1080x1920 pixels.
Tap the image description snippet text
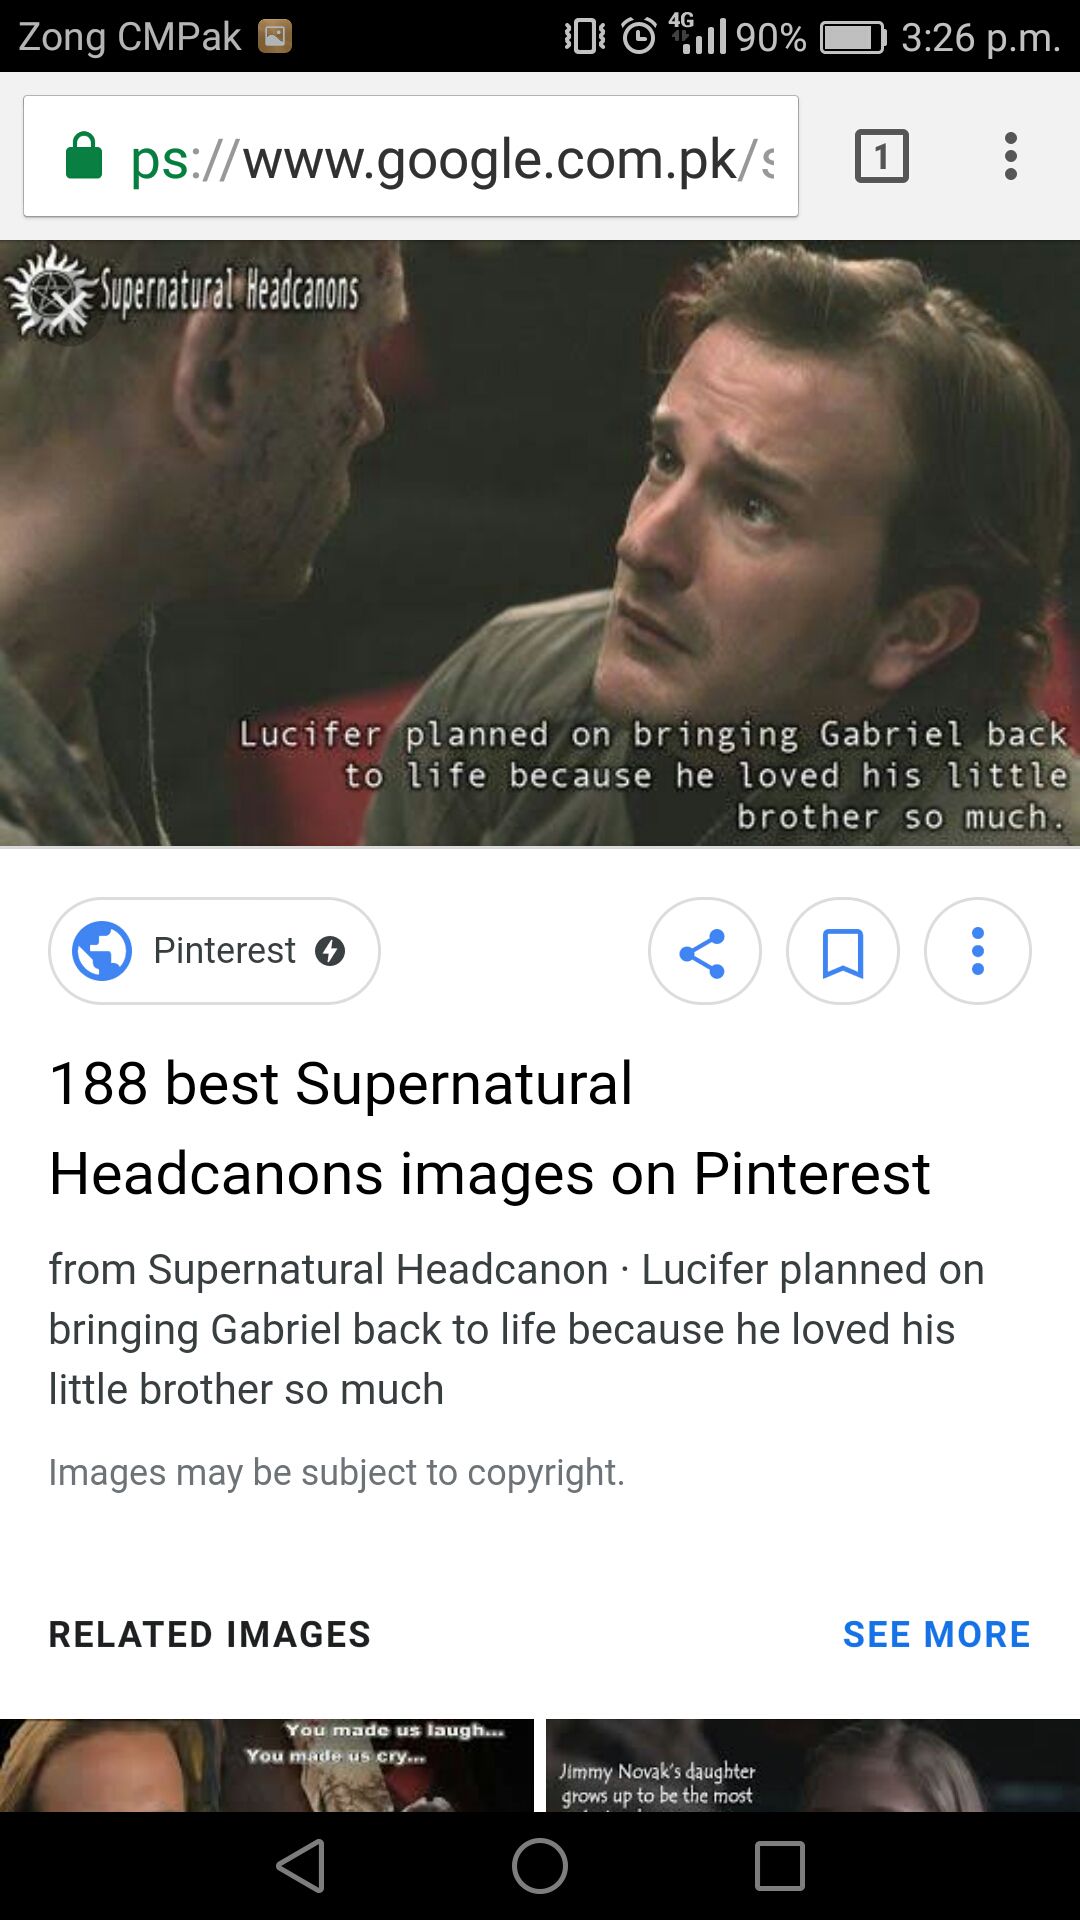point(516,1329)
